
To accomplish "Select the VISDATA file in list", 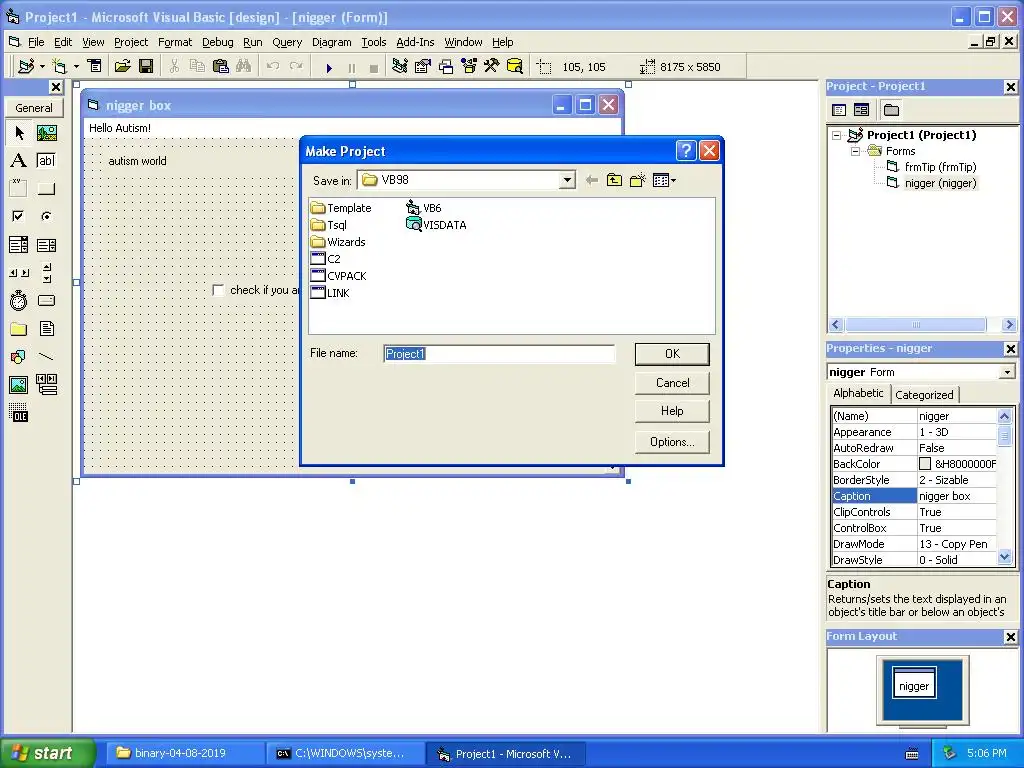I will (436, 225).
